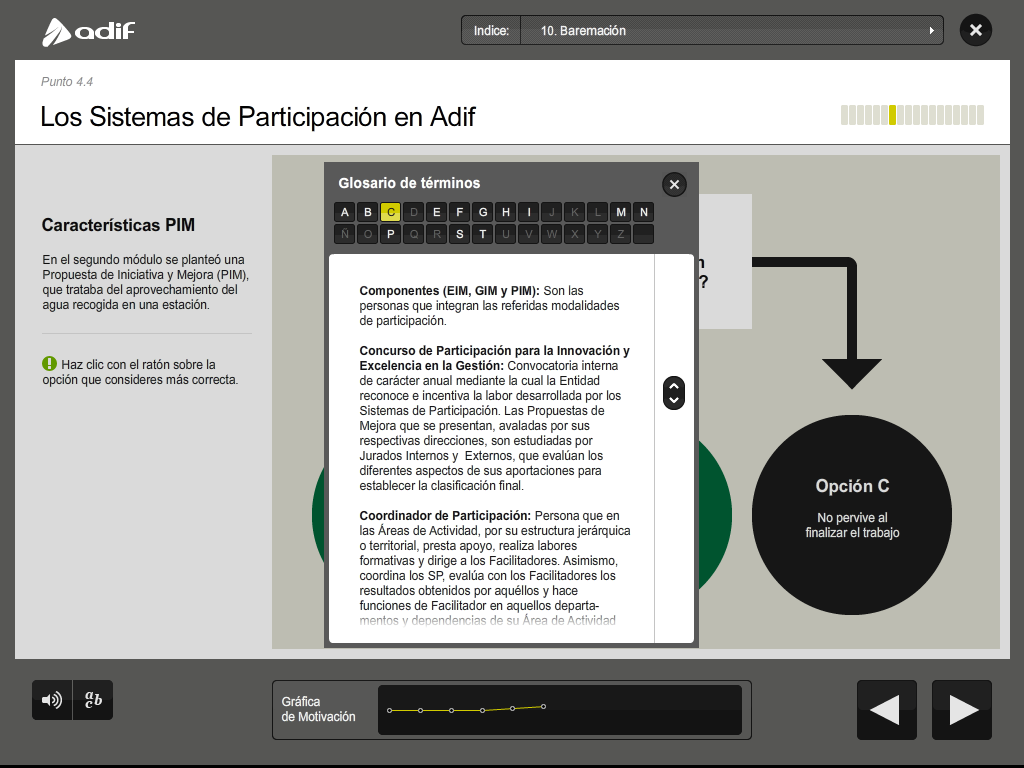The height and width of the screenshot is (768, 1024).
Task: Click the highlighted yellow progress segment
Action: pos(892,115)
